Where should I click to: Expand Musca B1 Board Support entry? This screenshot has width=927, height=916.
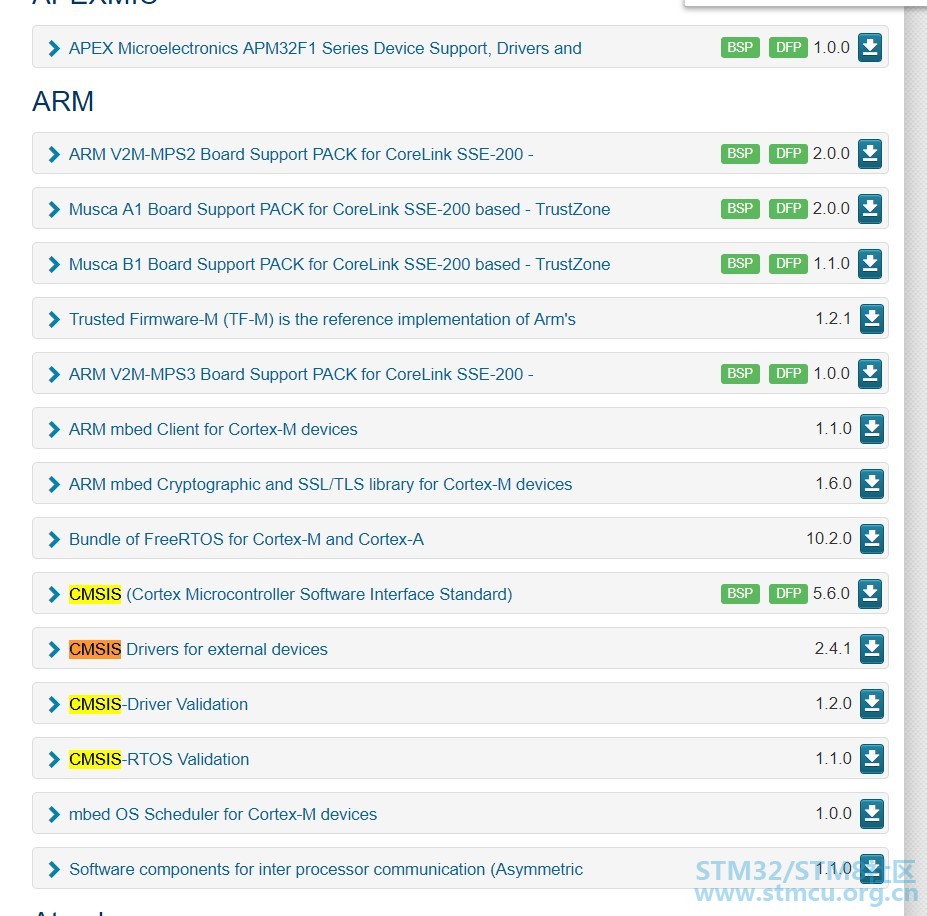tap(54, 264)
